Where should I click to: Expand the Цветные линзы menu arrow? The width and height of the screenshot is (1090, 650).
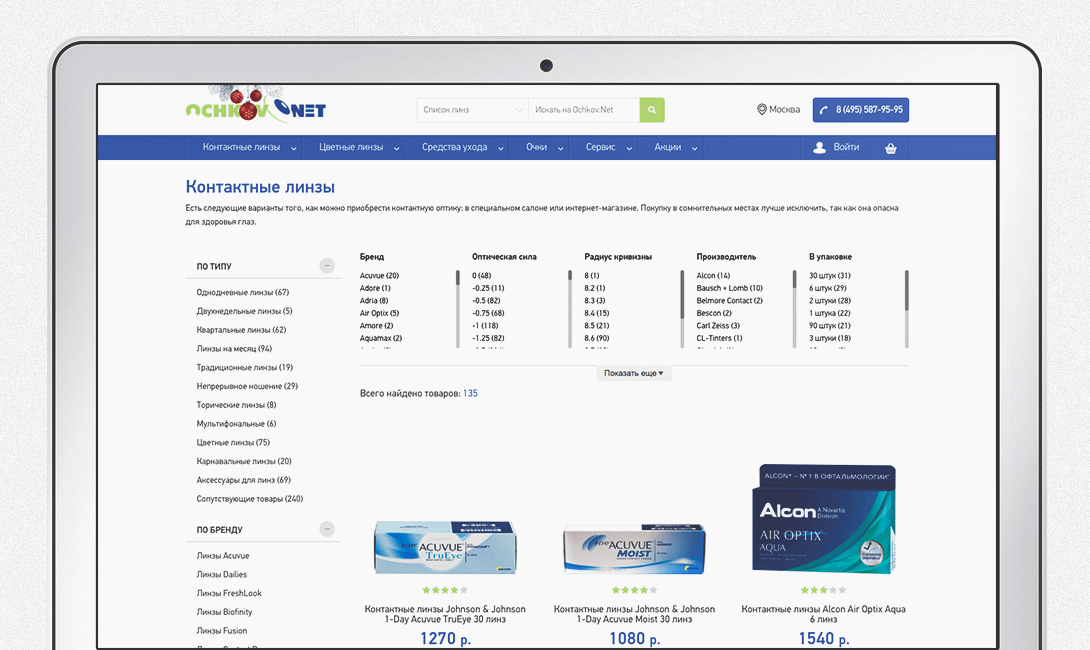pyautogui.click(x=396, y=148)
